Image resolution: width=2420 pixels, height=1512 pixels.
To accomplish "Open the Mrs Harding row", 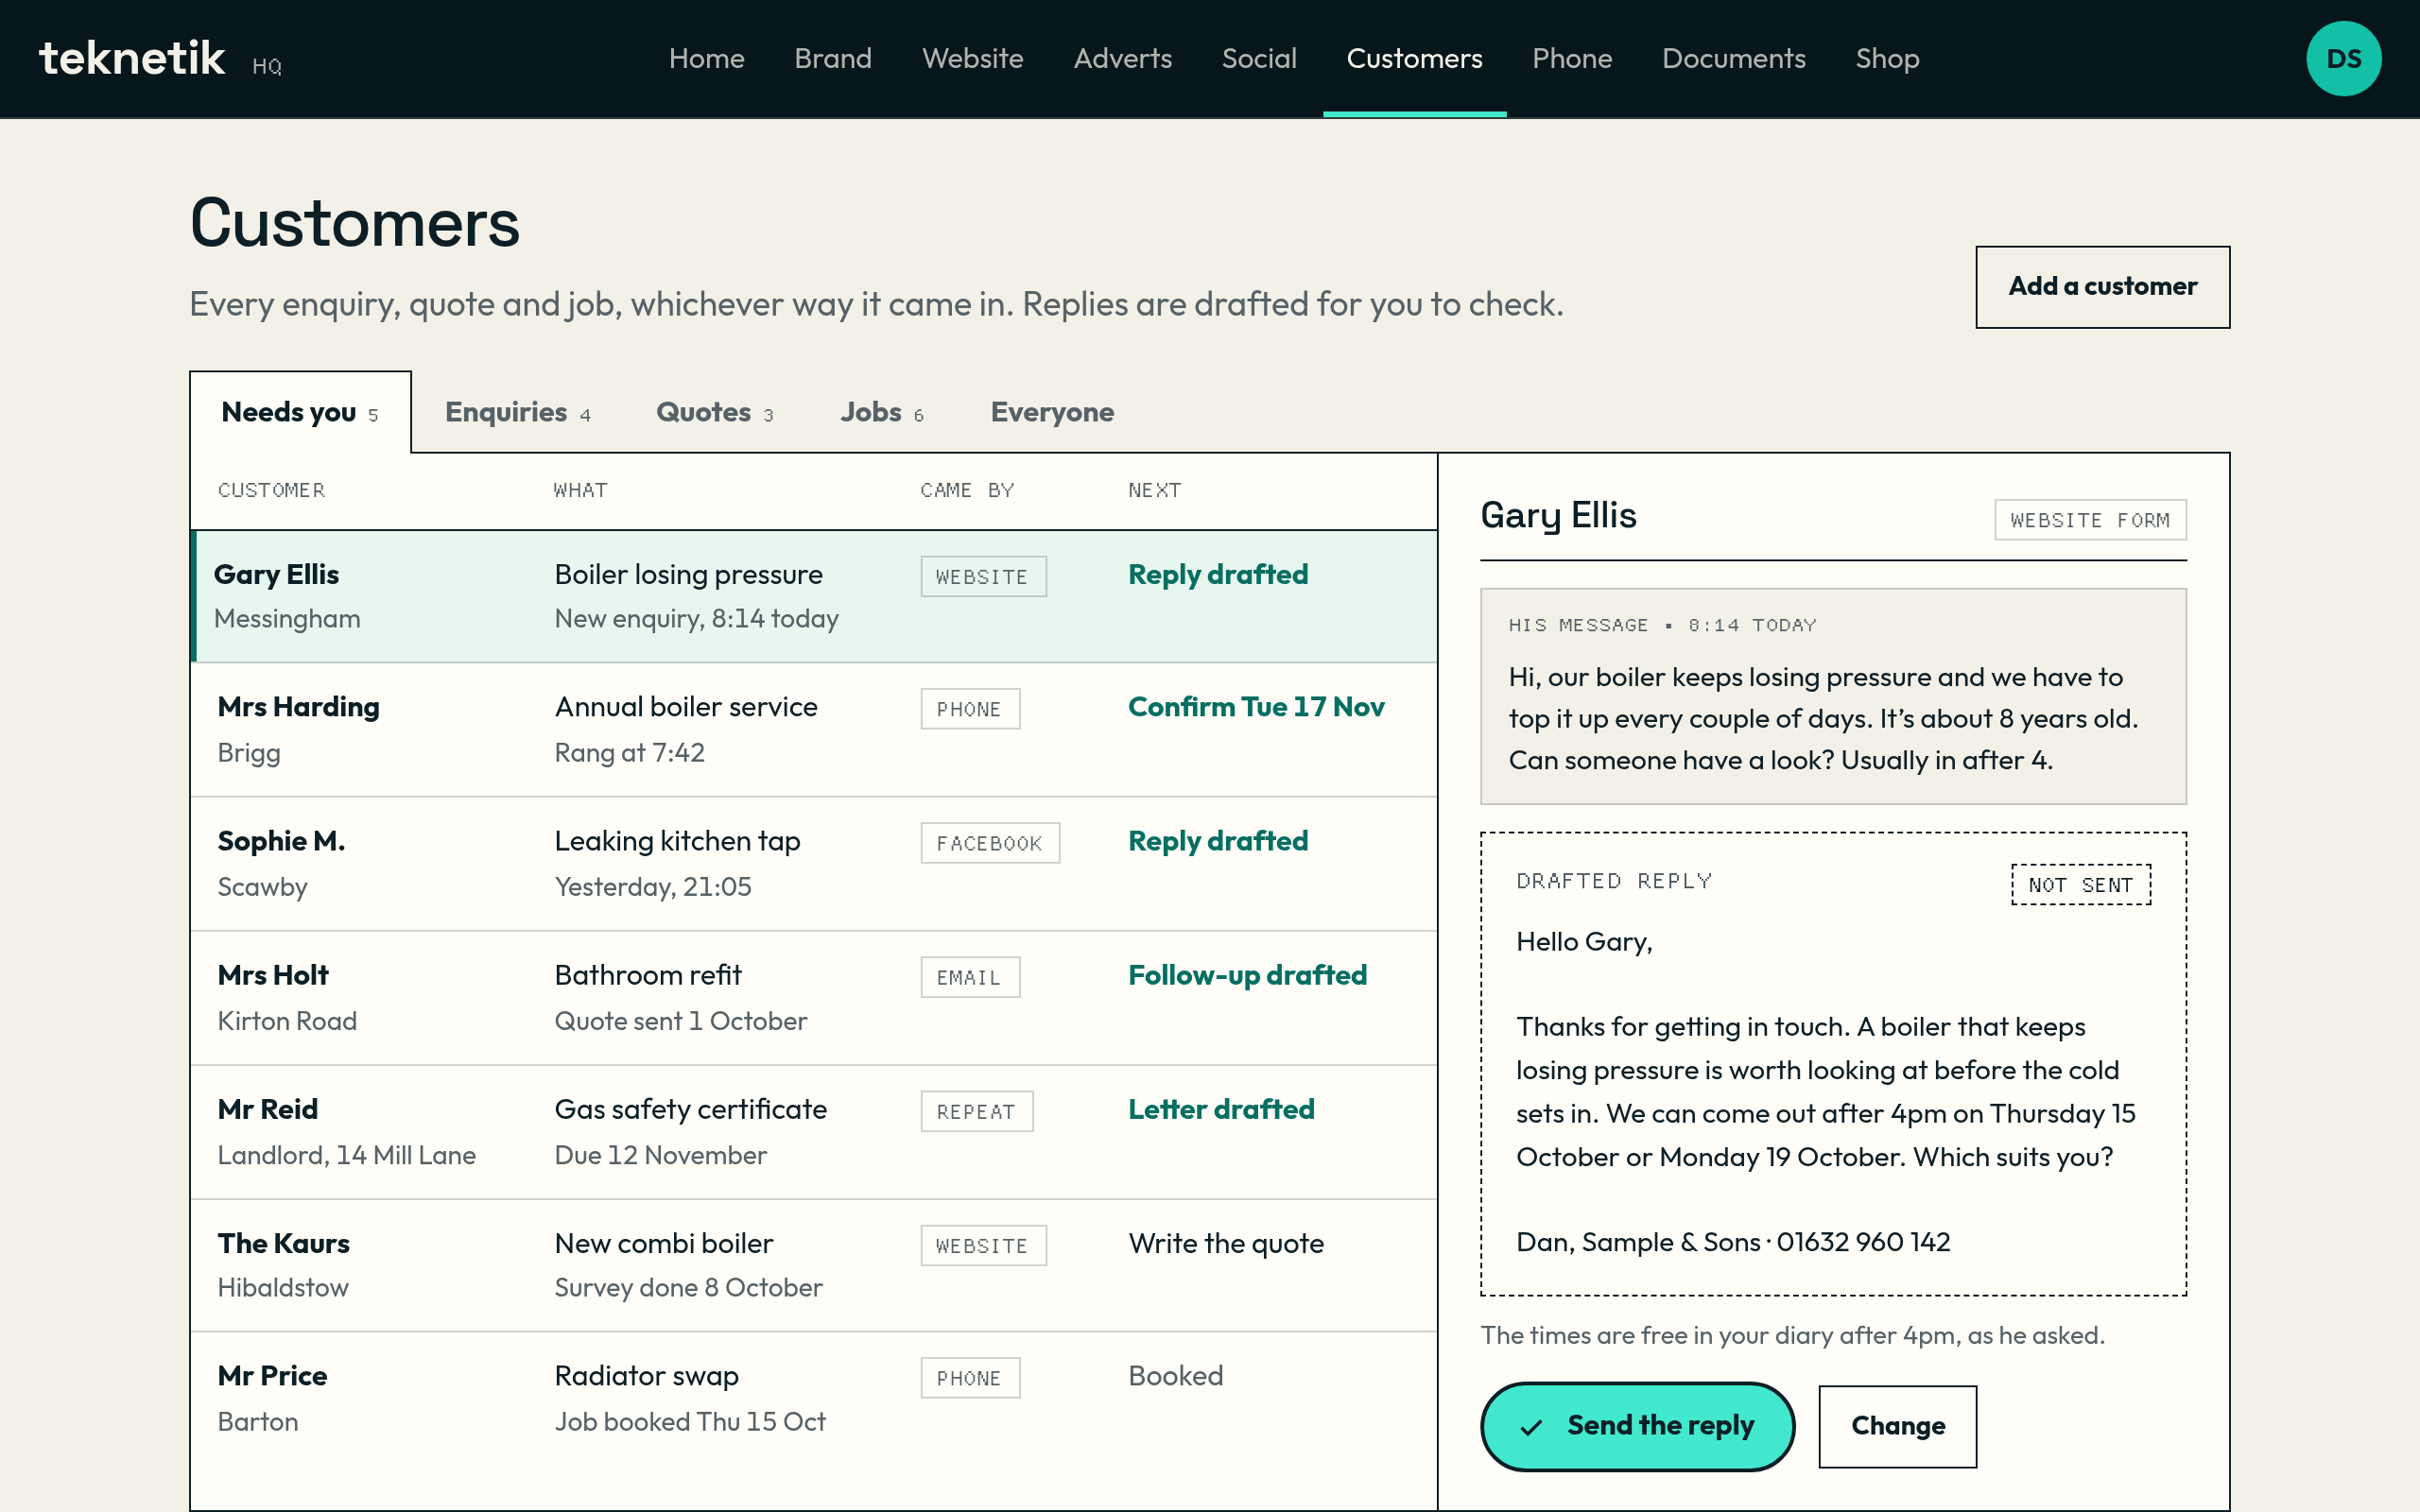I will [x=813, y=729].
